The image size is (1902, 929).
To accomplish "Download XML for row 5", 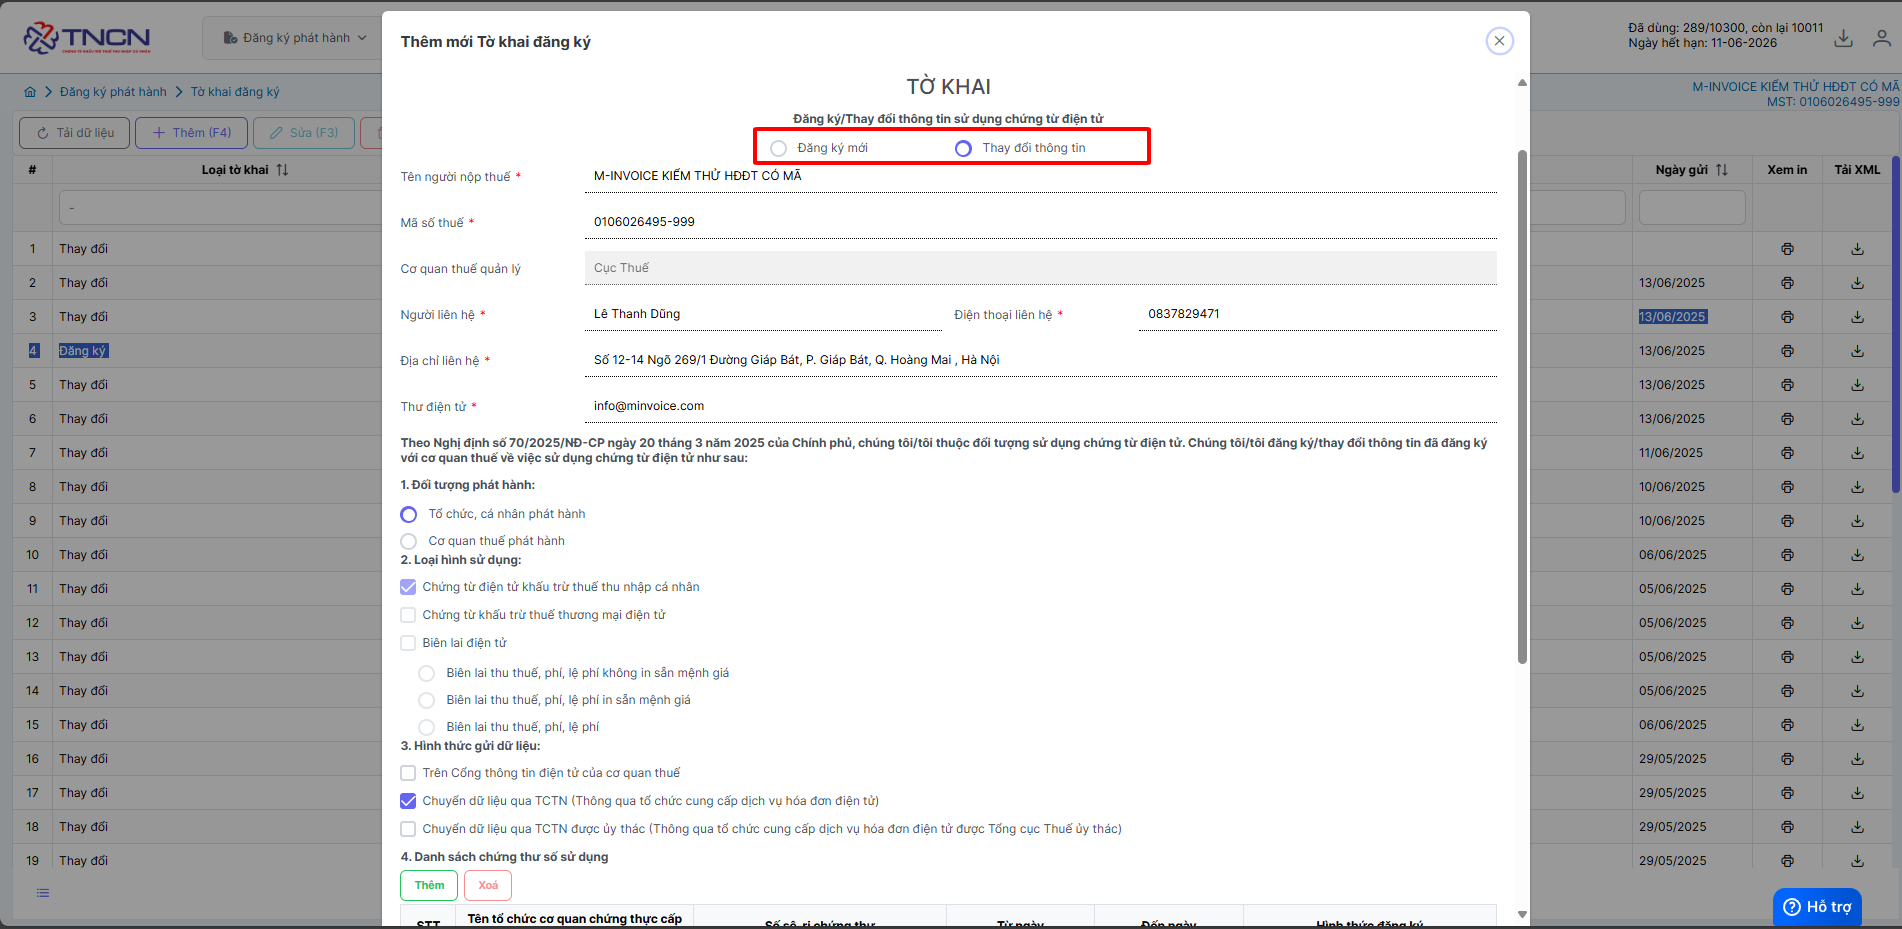I will [1857, 385].
